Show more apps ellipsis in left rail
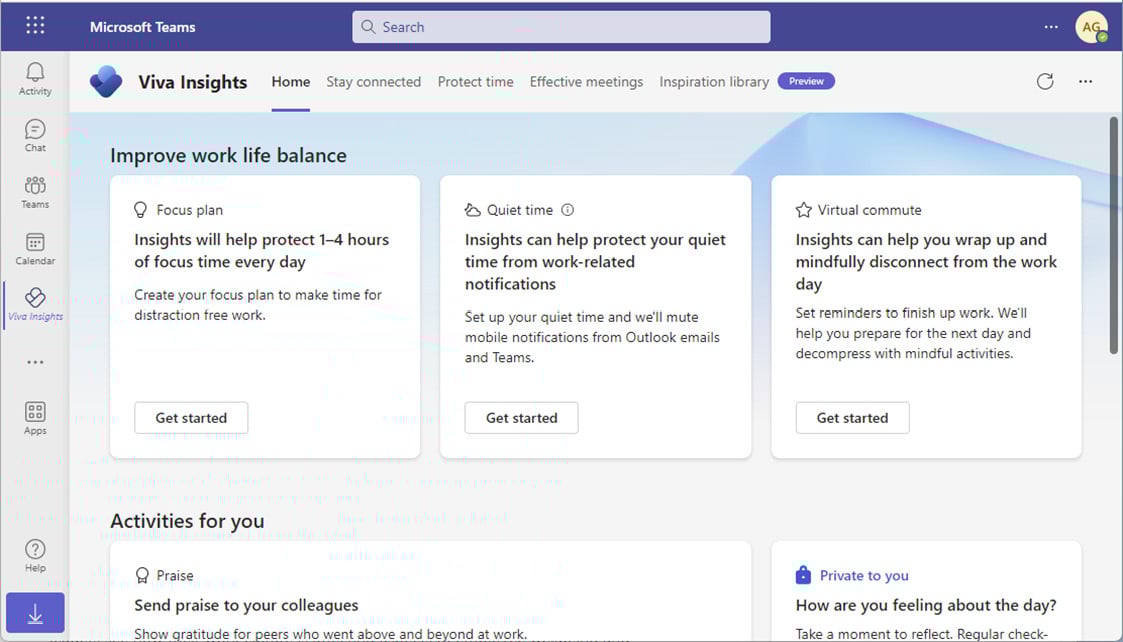Image resolution: width=1123 pixels, height=642 pixels. [x=35, y=362]
